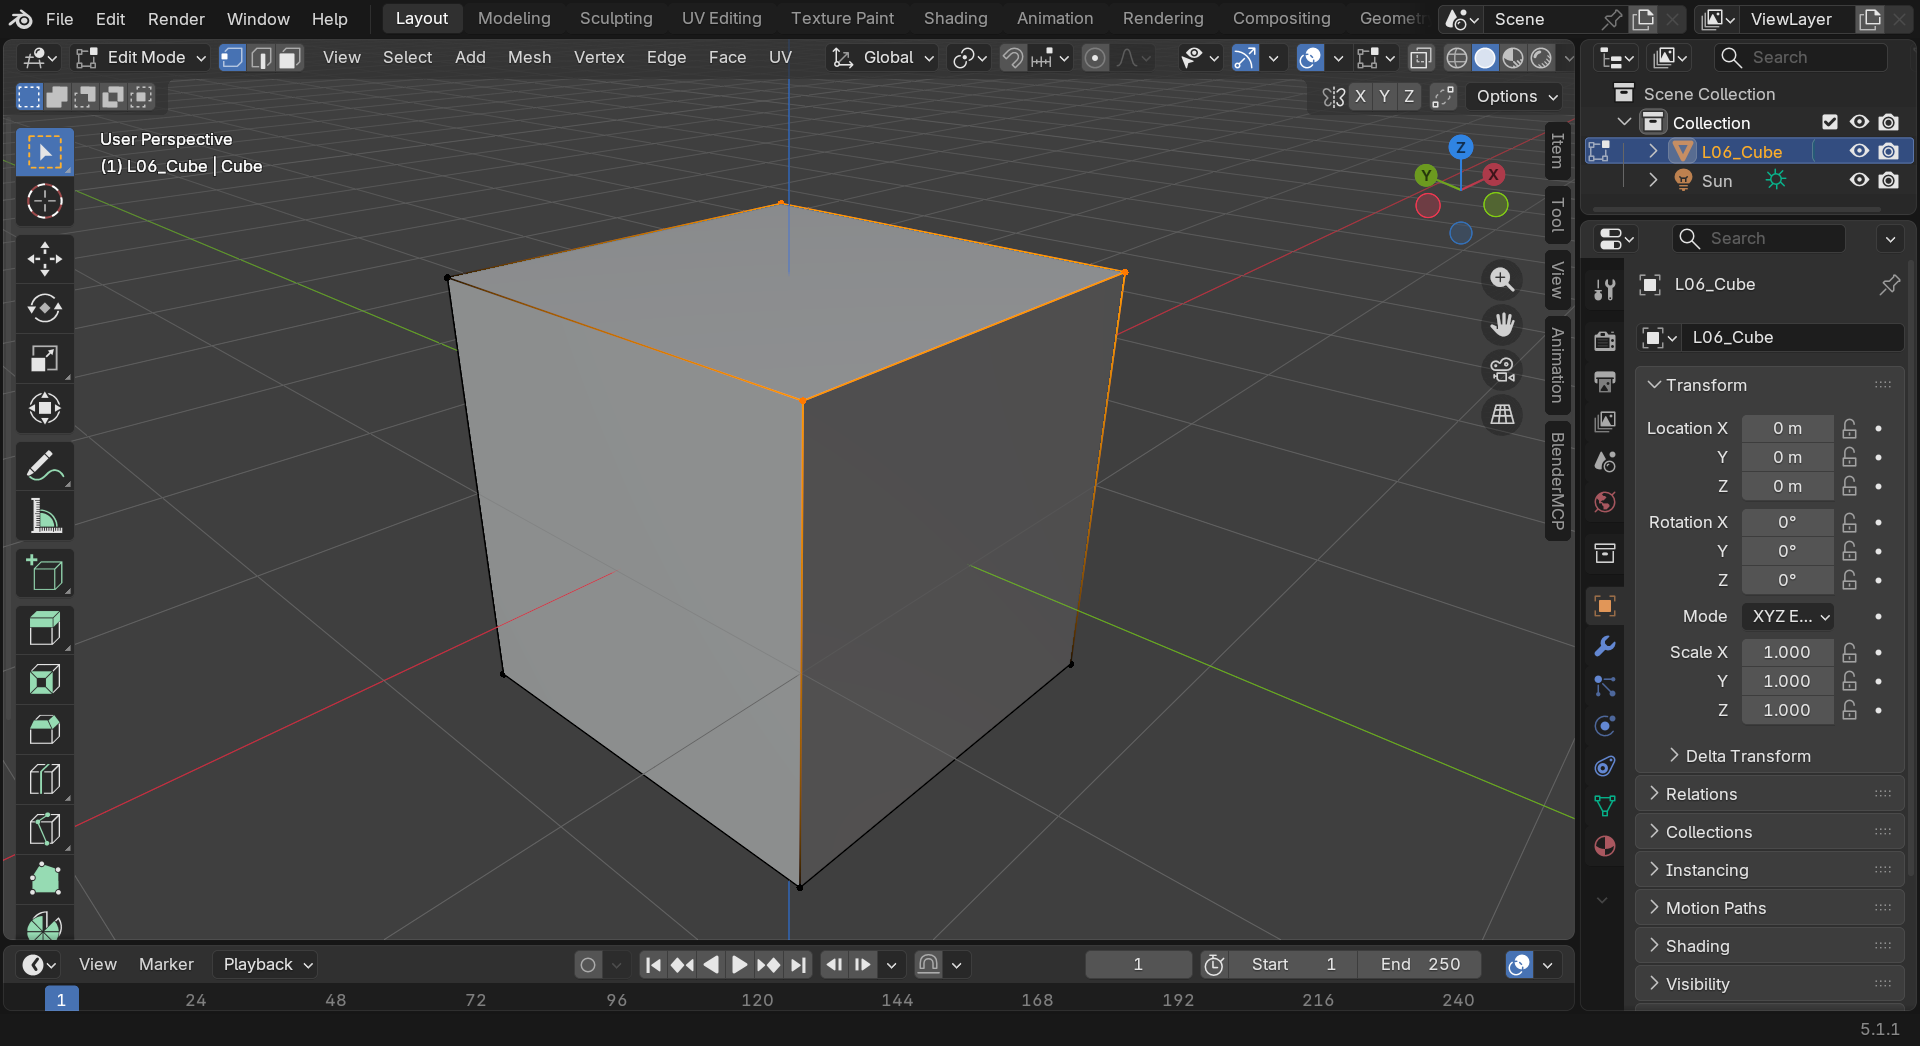1920x1046 pixels.
Task: Click the End frame 250 field
Action: click(x=1420, y=964)
